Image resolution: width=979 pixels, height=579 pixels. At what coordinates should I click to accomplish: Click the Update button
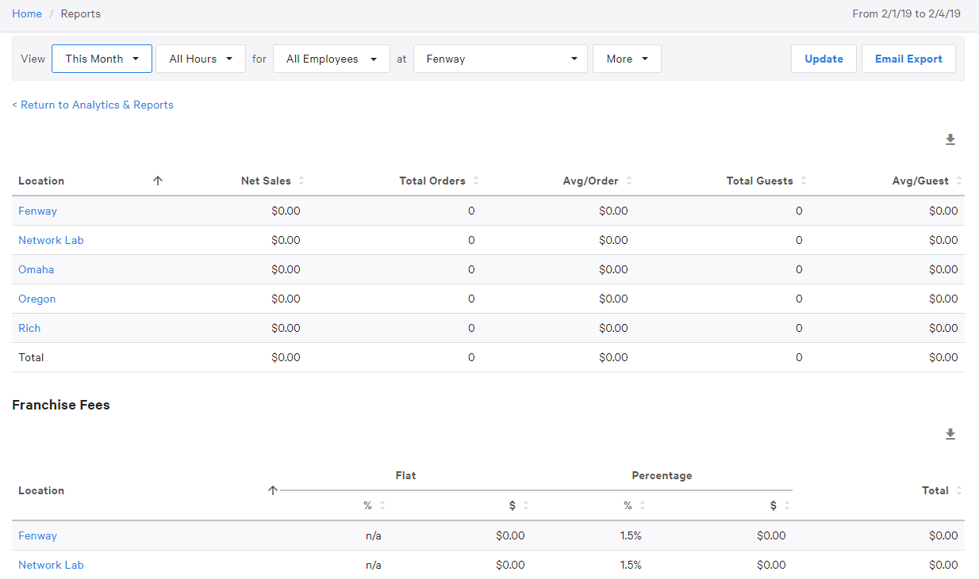pos(823,58)
